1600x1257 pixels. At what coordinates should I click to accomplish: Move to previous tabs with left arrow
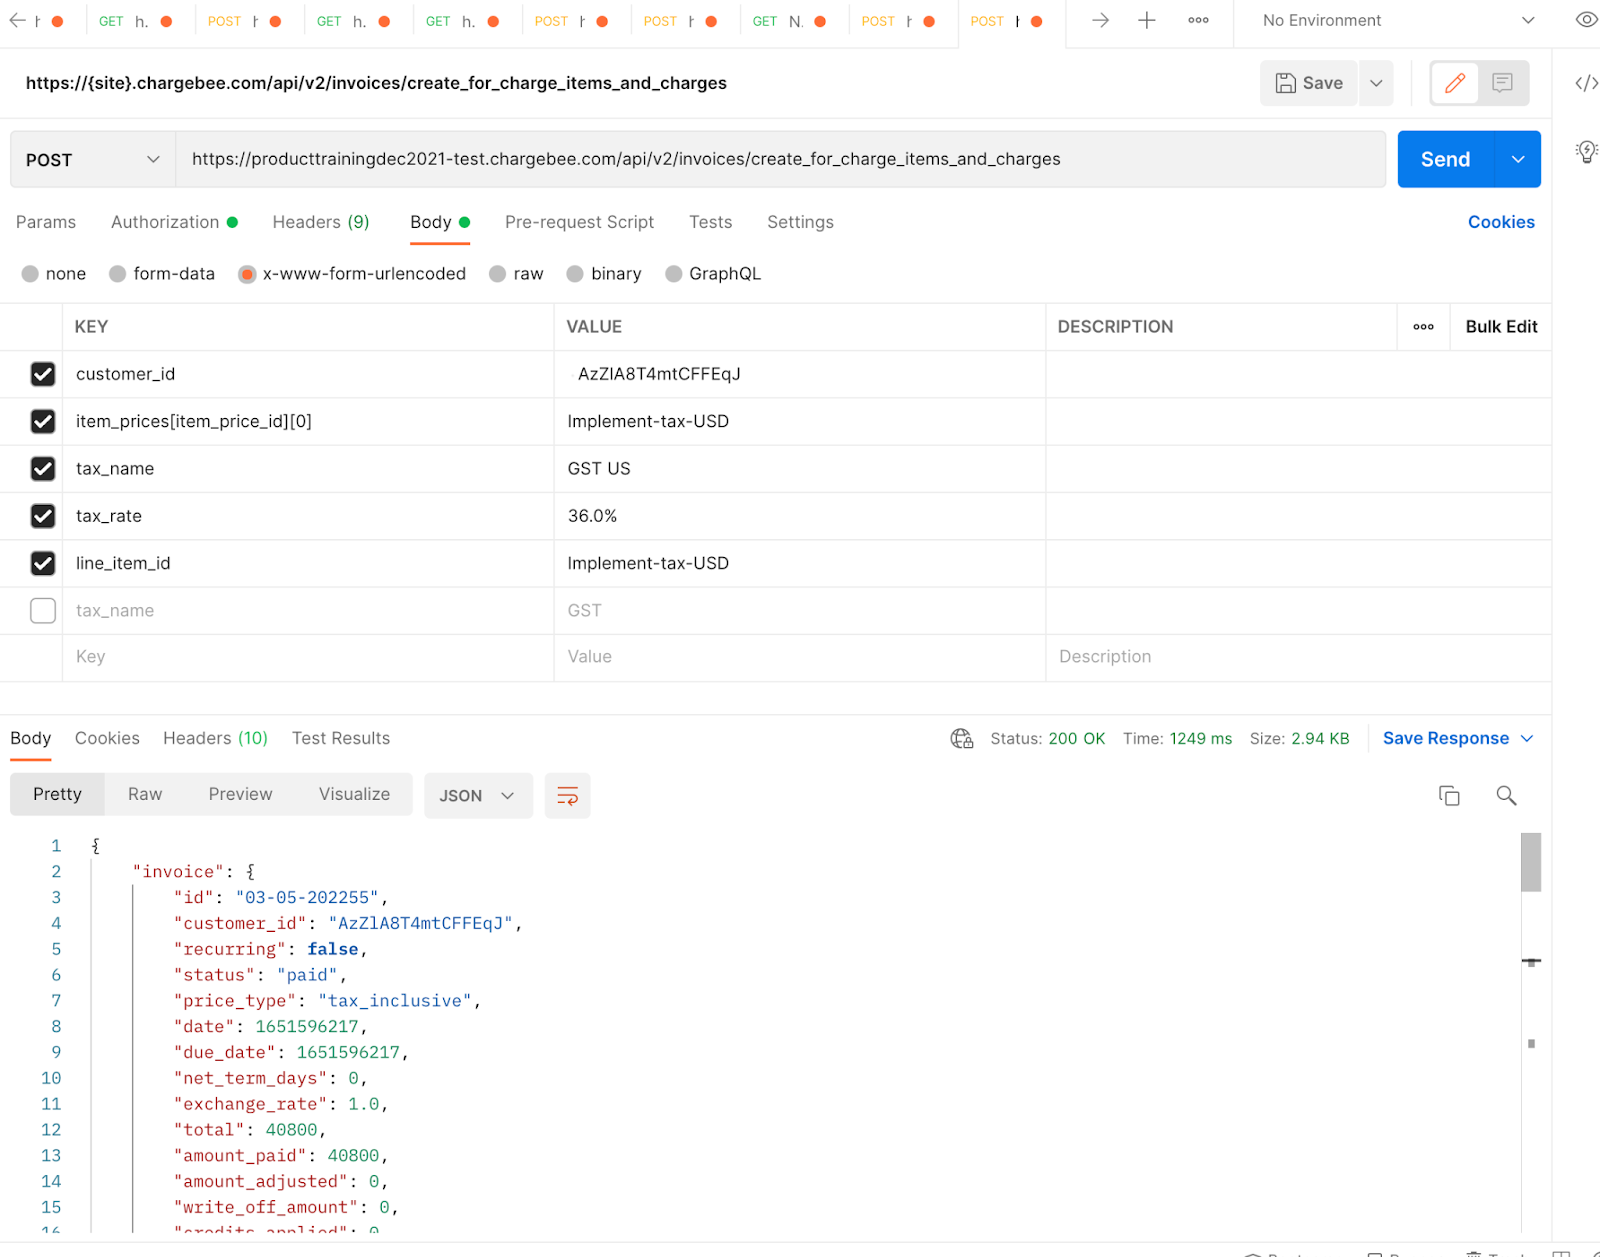(17, 20)
